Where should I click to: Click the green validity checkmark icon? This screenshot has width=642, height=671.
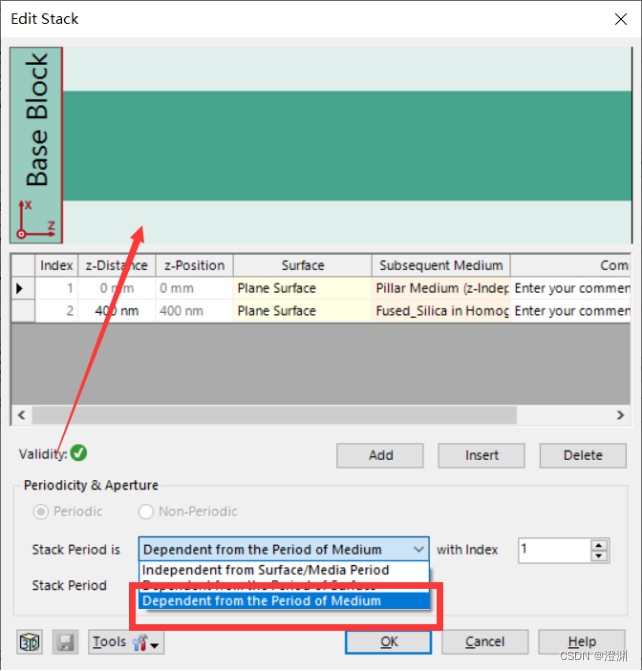click(79, 453)
